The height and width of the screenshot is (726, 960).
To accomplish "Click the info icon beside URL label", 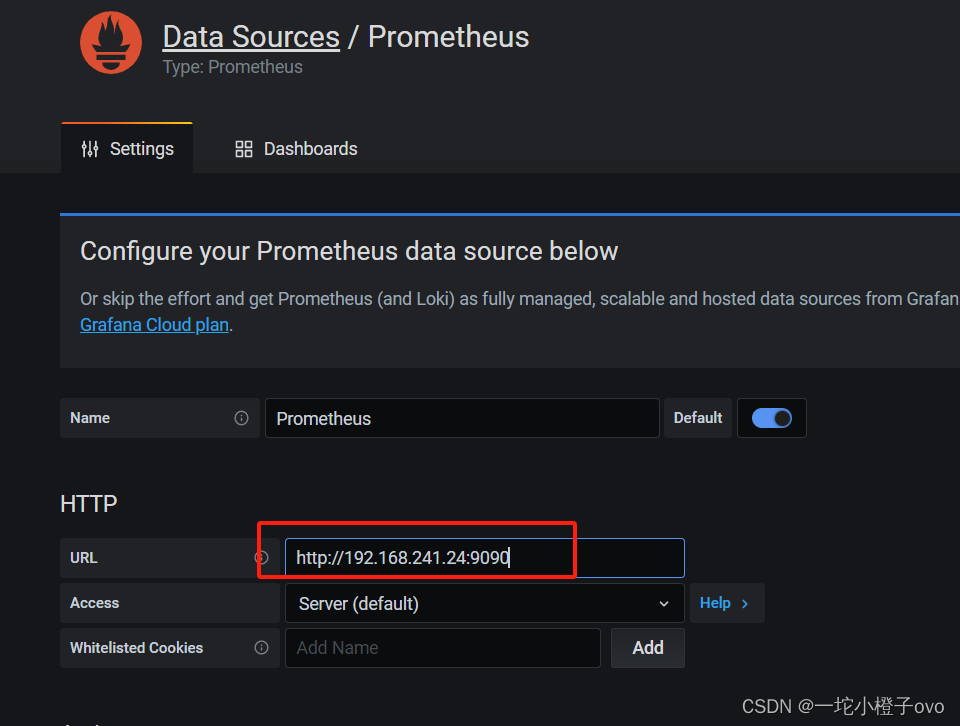I will [261, 558].
